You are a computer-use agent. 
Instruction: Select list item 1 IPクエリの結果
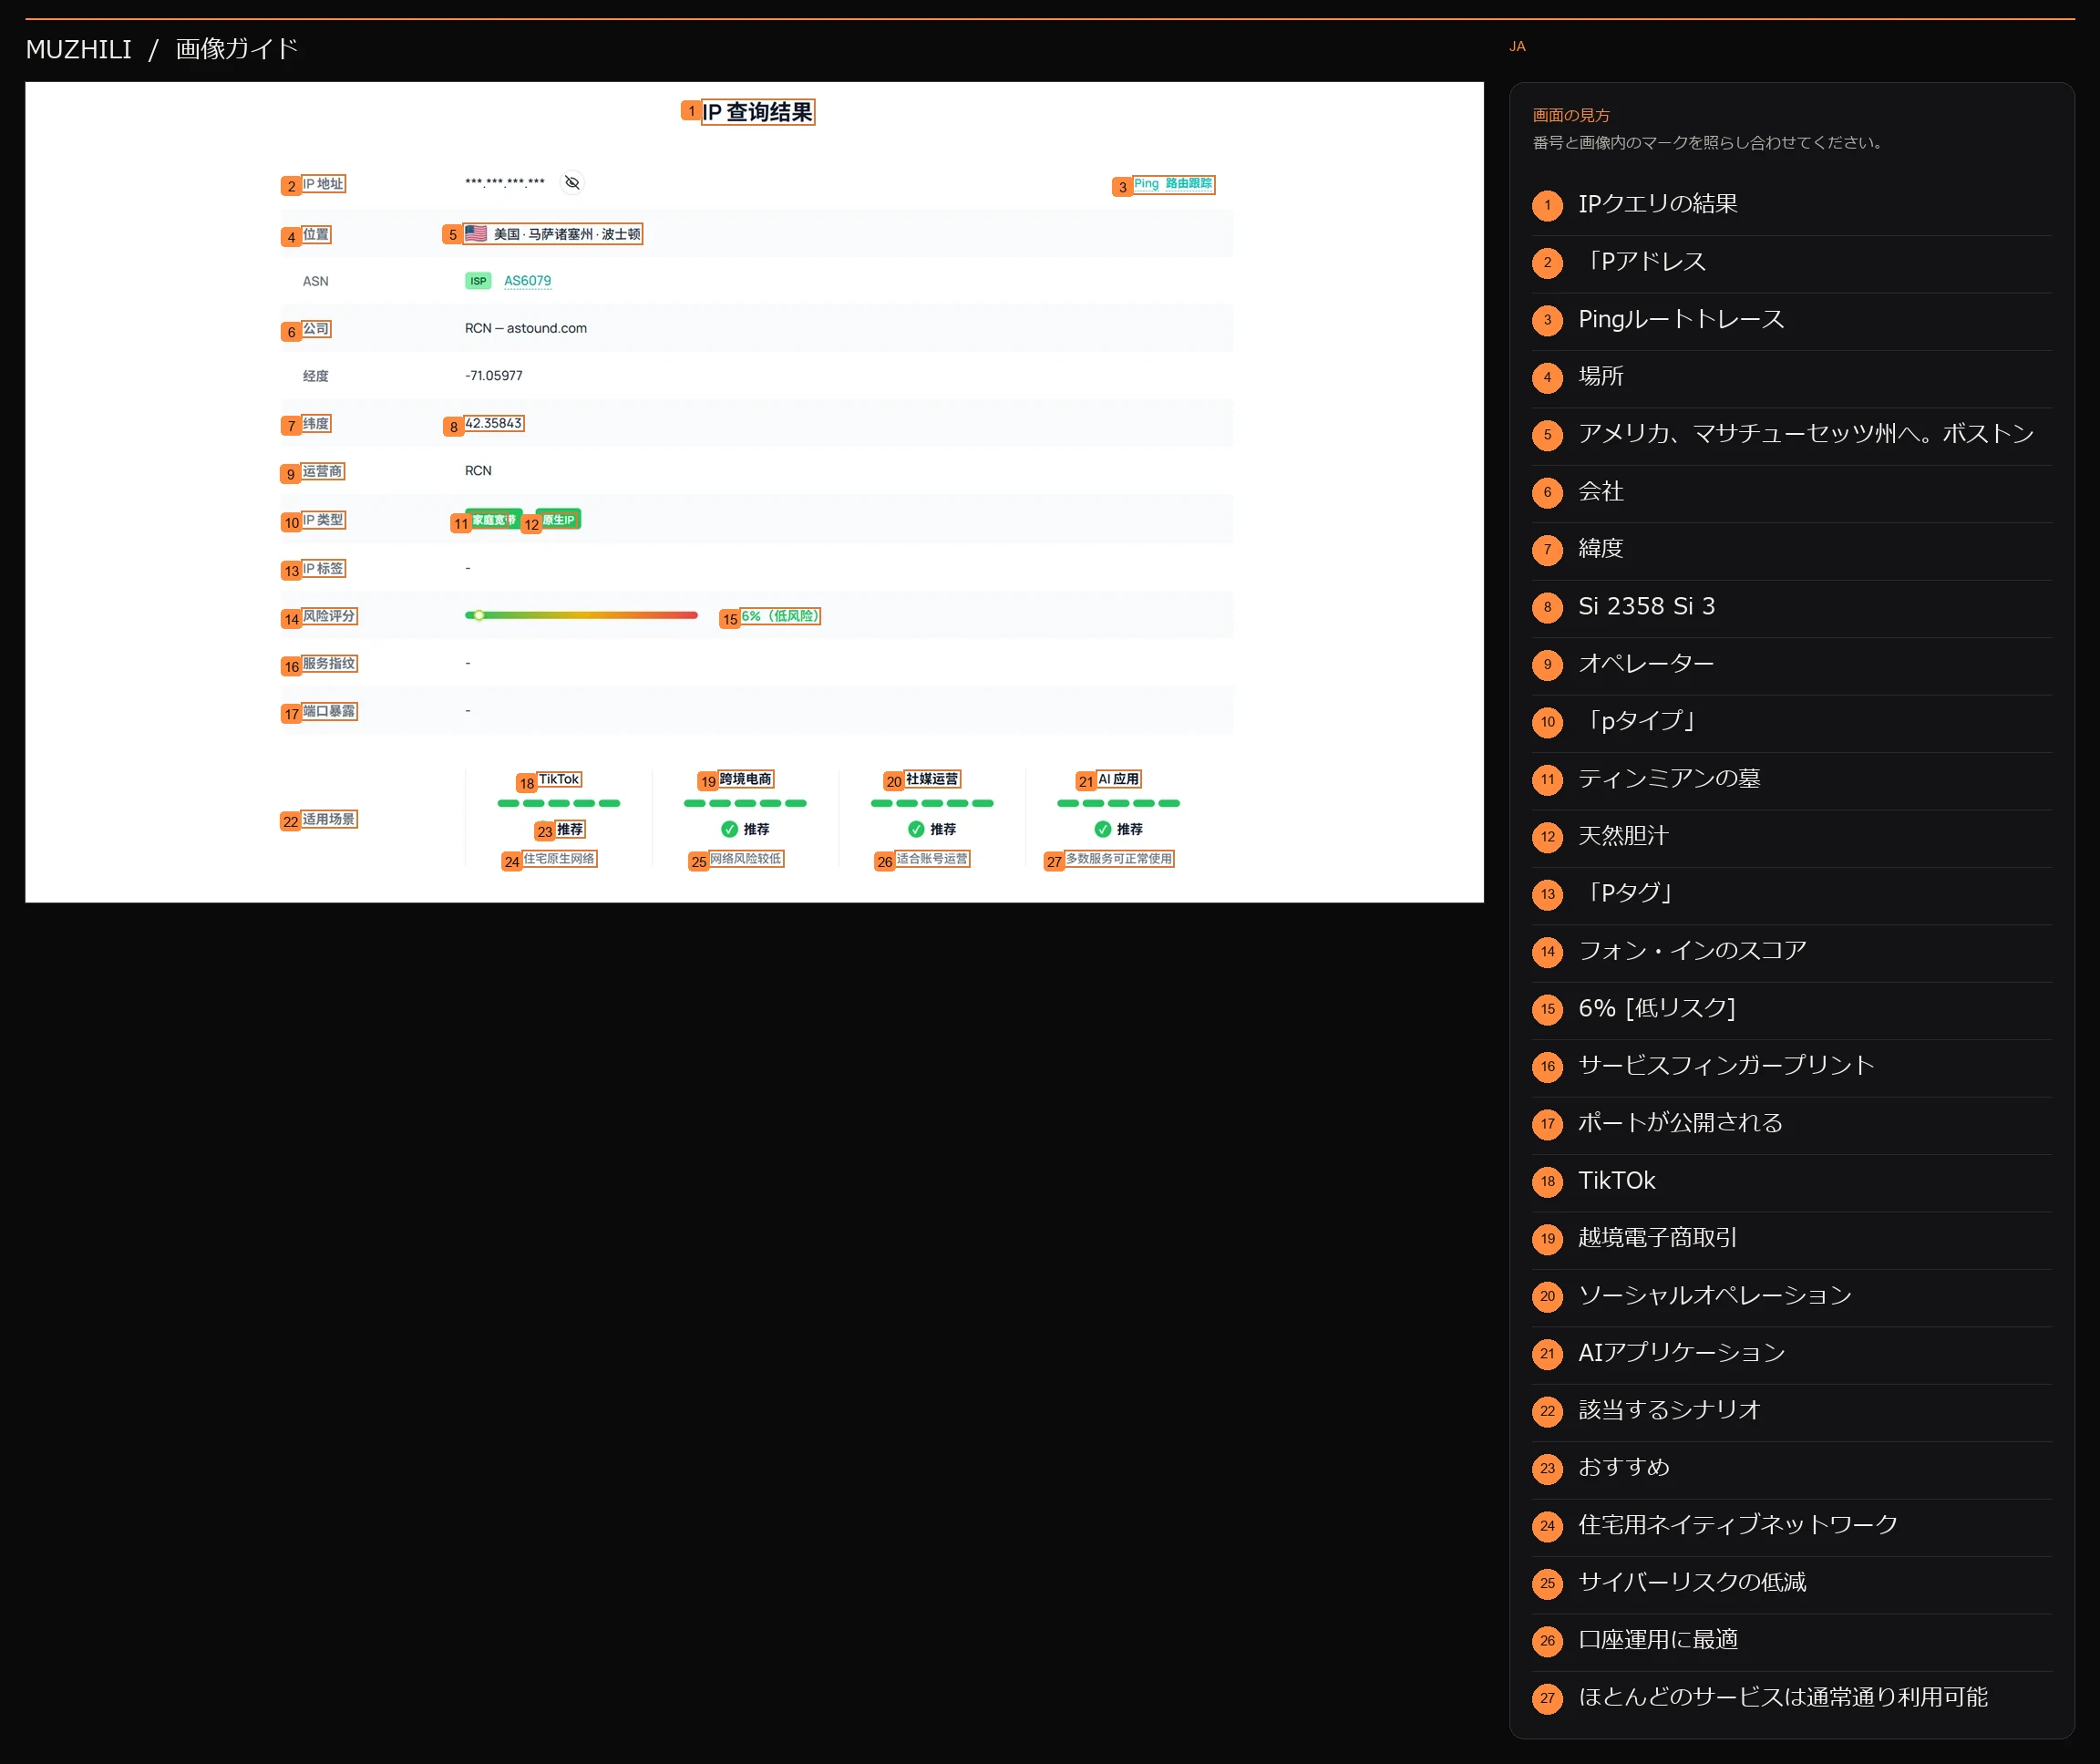pos(1791,205)
